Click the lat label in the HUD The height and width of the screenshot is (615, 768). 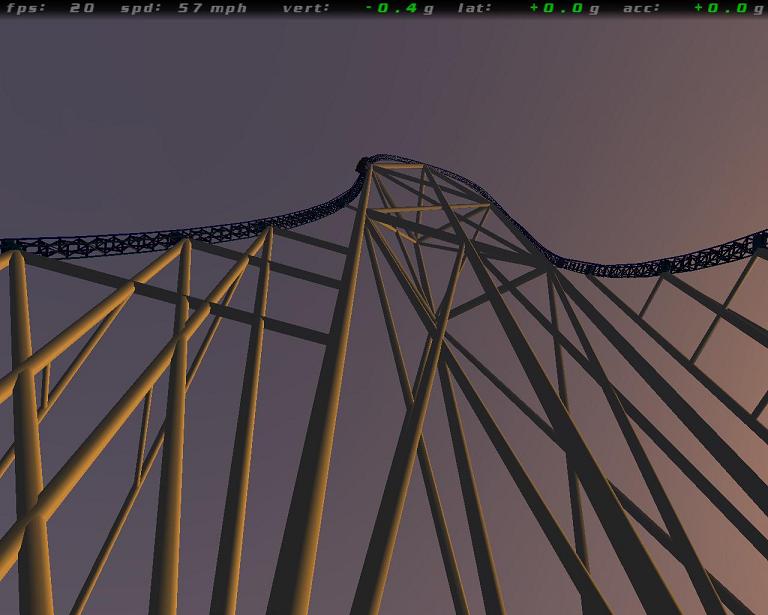tap(474, 8)
